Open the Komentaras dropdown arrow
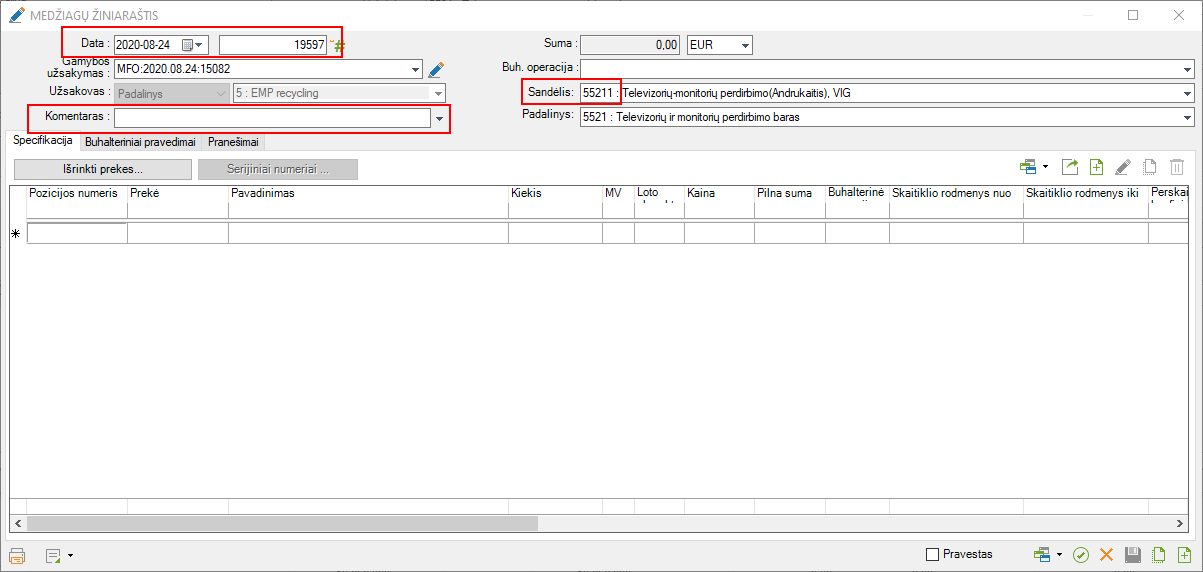1203x572 pixels. (x=439, y=118)
